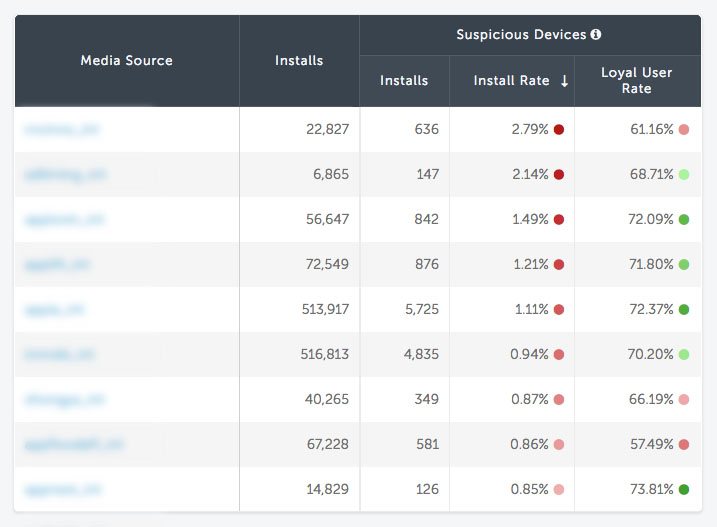Screen dimensions: 717x527
Task: Click the Suspicious Devices info icon
Action: (x=595, y=34)
